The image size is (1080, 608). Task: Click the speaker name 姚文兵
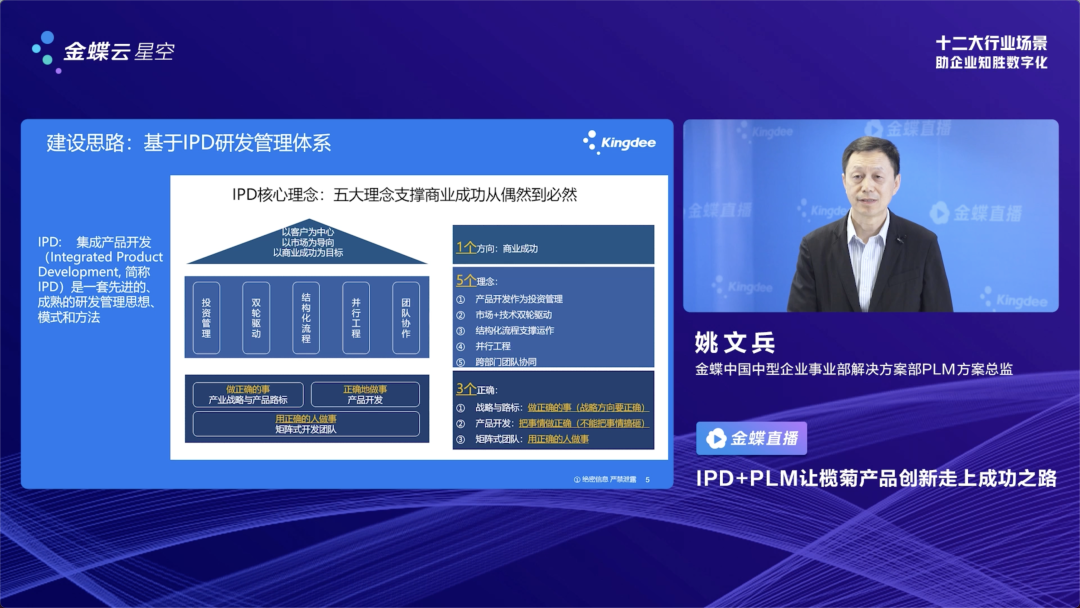pos(735,342)
